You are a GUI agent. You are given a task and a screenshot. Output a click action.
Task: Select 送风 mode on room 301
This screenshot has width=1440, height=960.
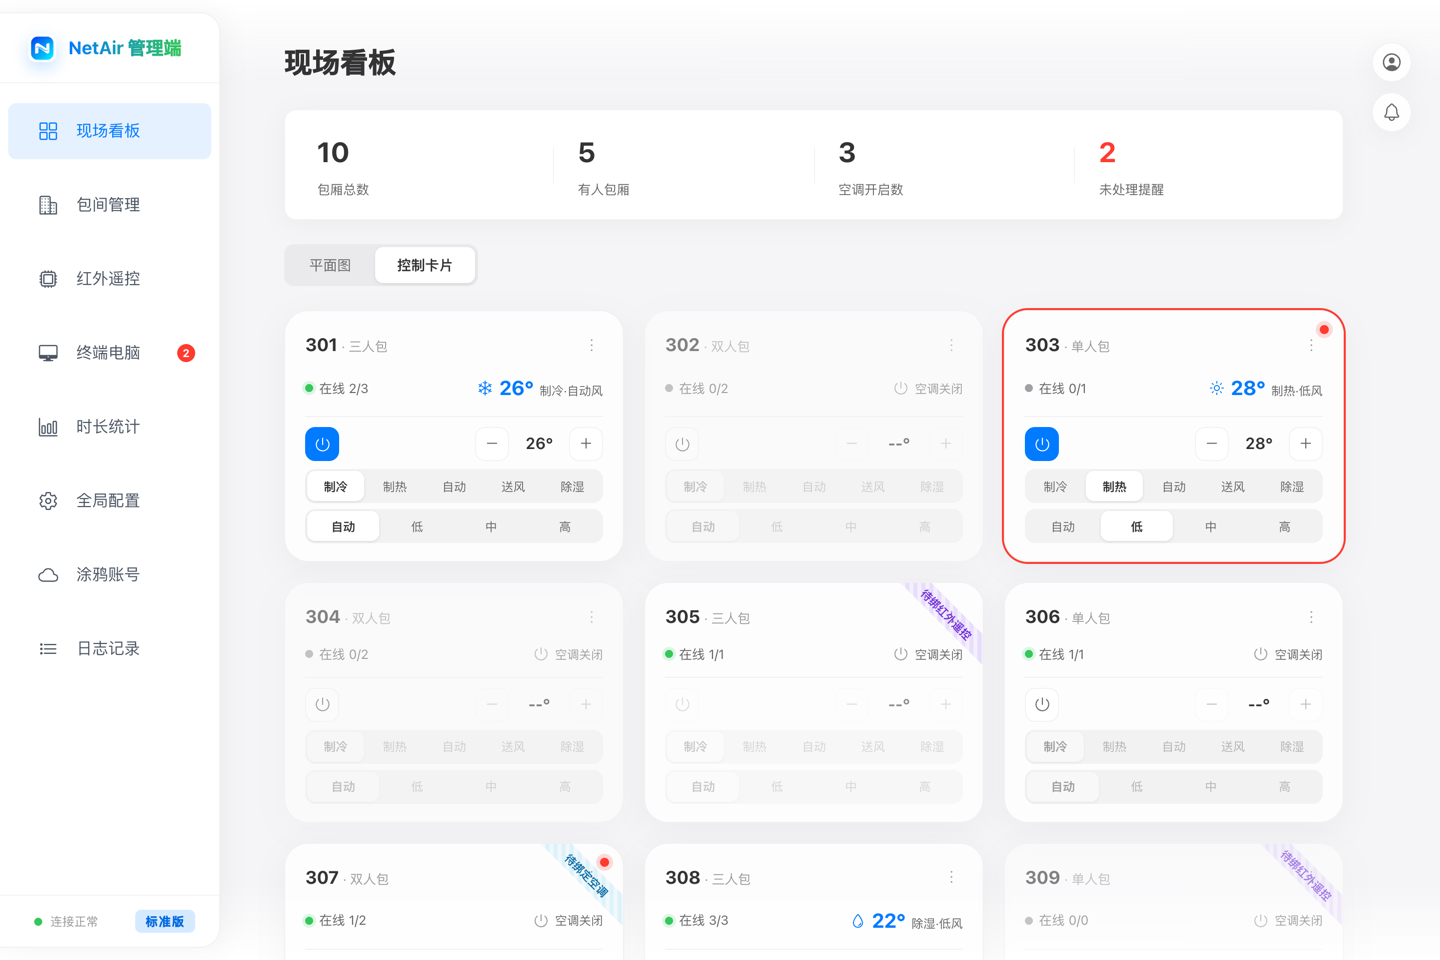click(x=513, y=487)
